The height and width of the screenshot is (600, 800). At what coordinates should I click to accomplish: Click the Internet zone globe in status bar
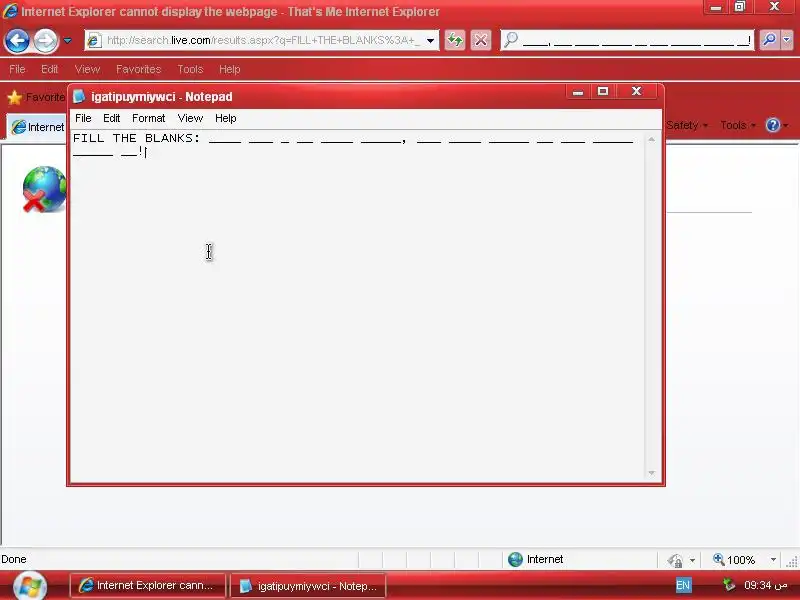click(515, 559)
